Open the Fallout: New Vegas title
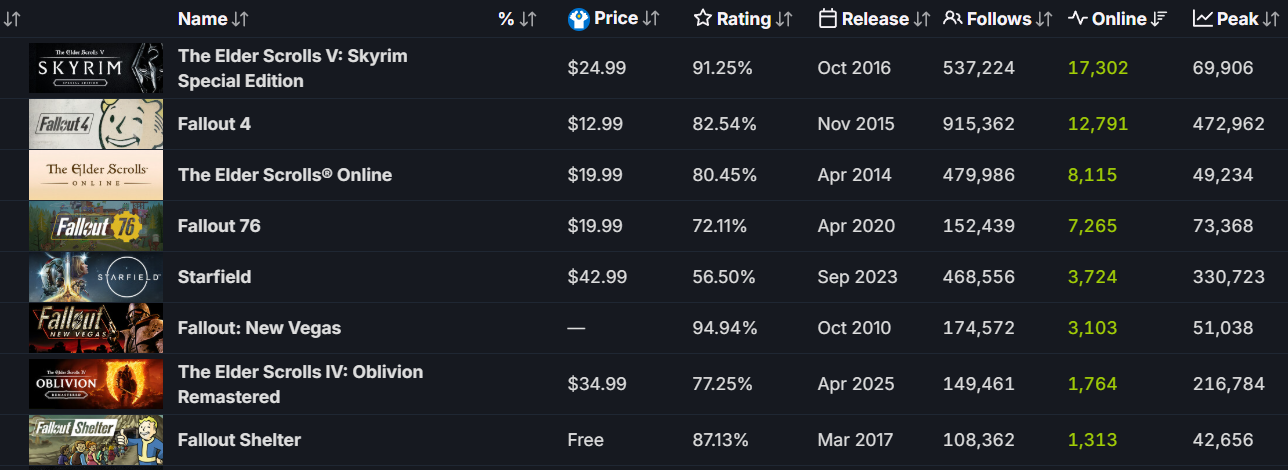This screenshot has height=470, width=1288. click(259, 328)
